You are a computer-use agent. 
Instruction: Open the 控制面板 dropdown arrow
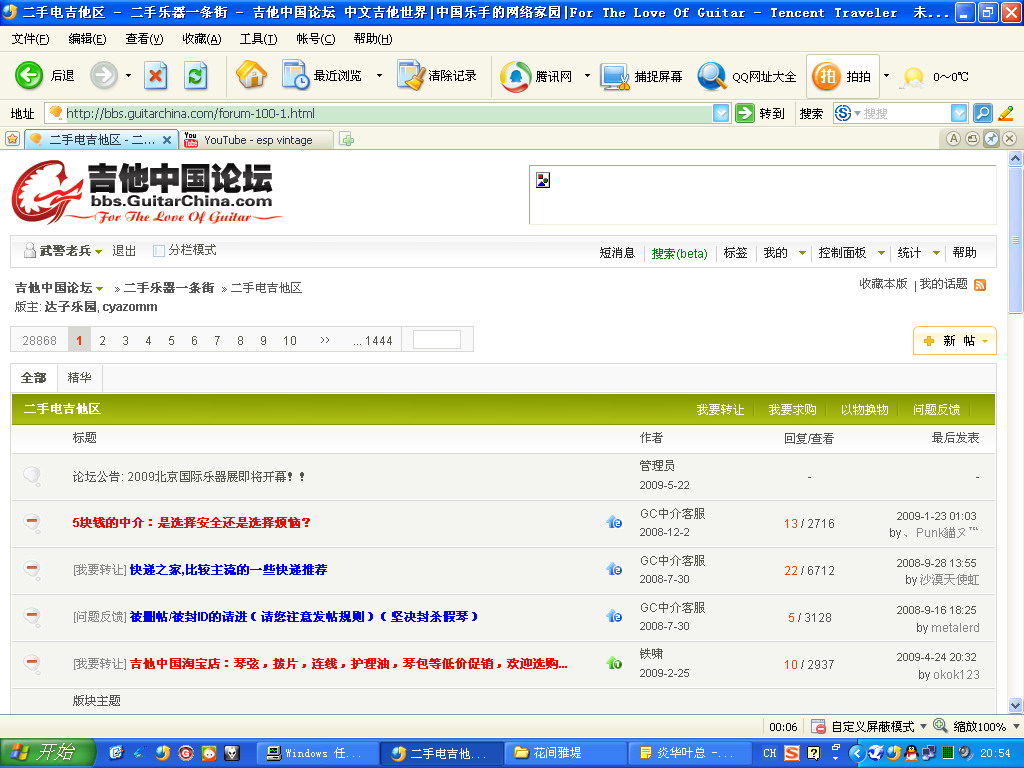pyautogui.click(x=881, y=254)
